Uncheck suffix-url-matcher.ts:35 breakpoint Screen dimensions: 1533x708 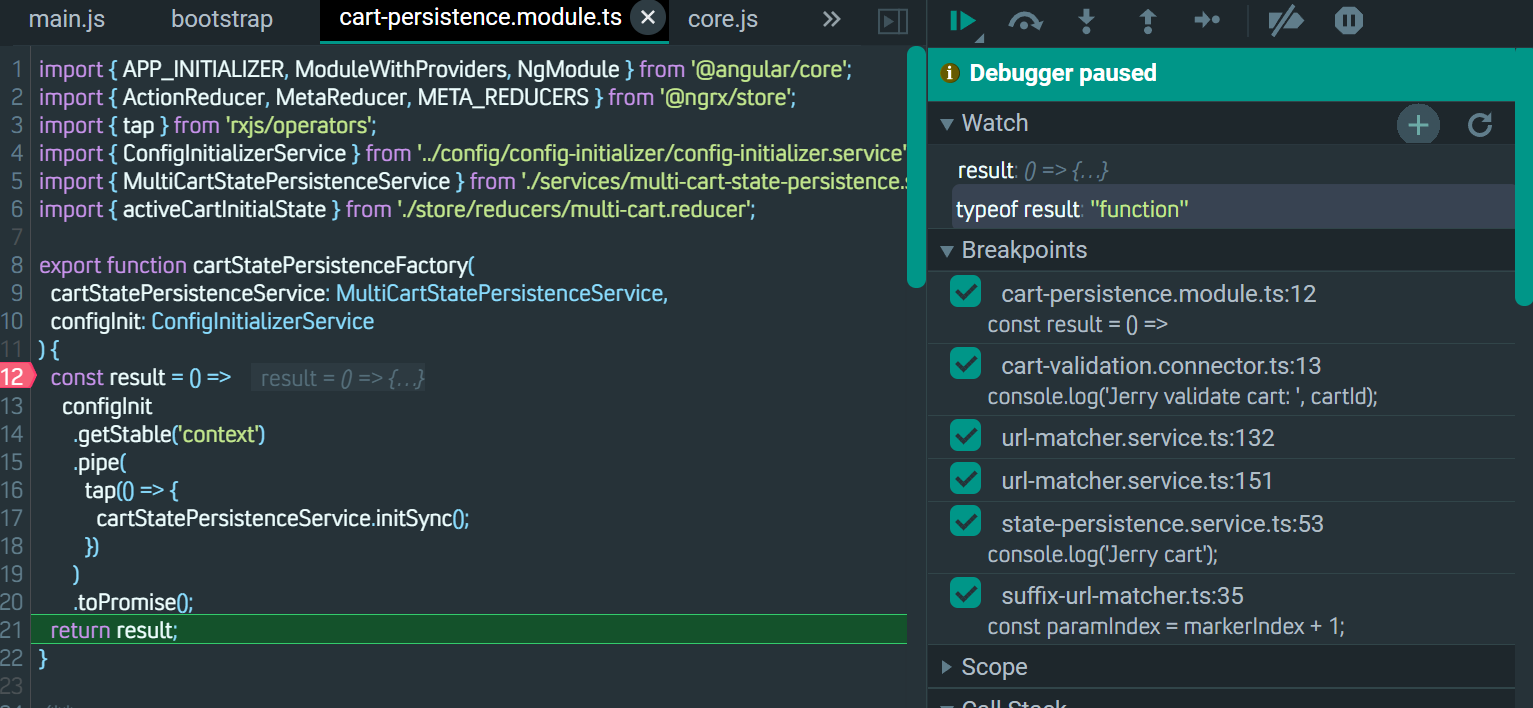966,594
